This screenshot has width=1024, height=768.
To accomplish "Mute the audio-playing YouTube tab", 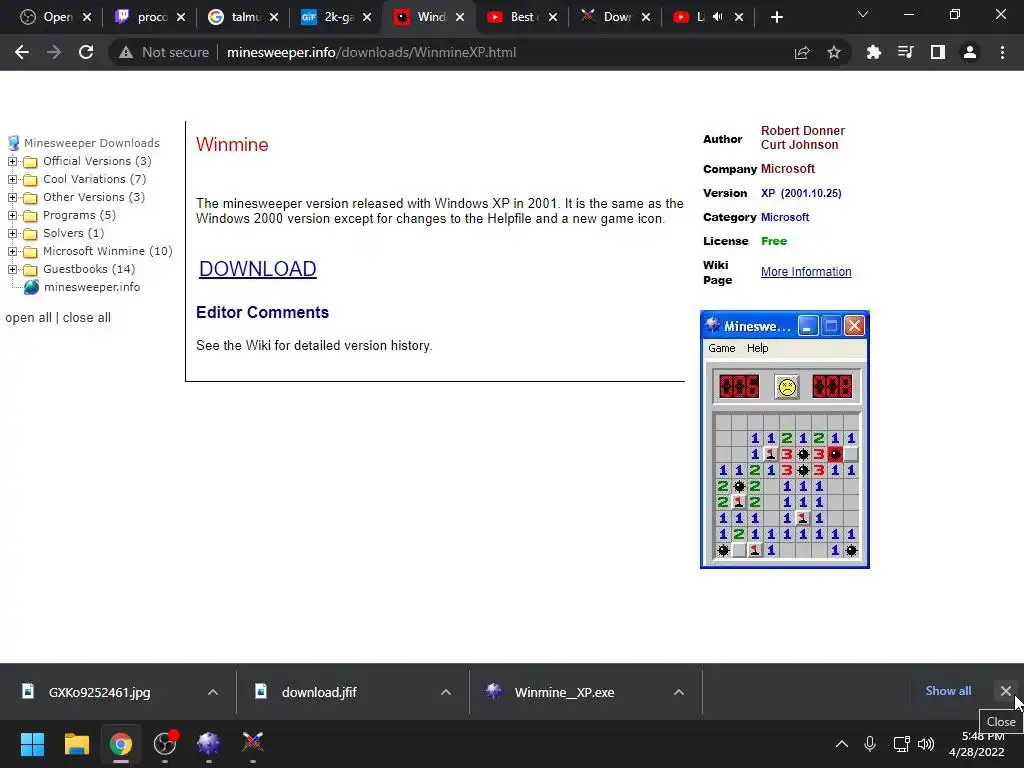I will [x=718, y=17].
